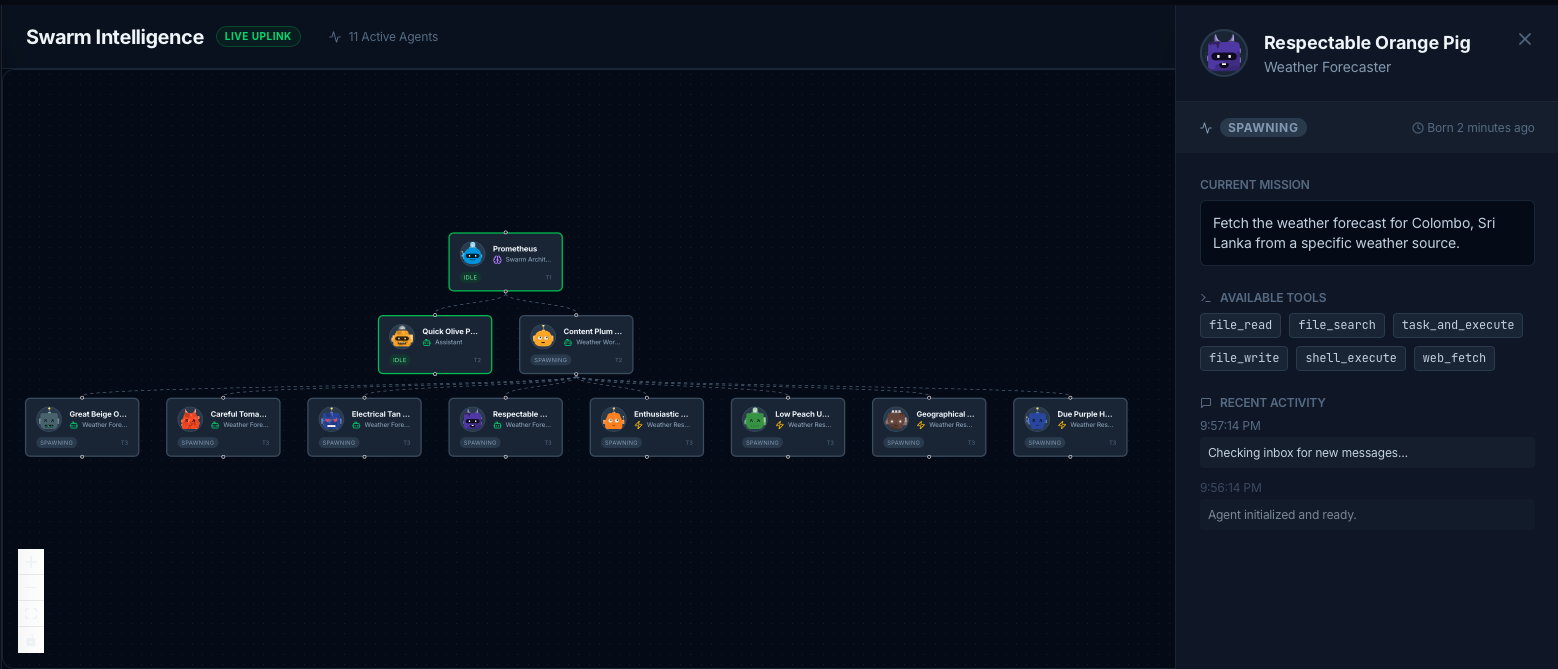The image size is (1558, 669).
Task: Click the LIVE UPLINK badge
Action: [258, 36]
